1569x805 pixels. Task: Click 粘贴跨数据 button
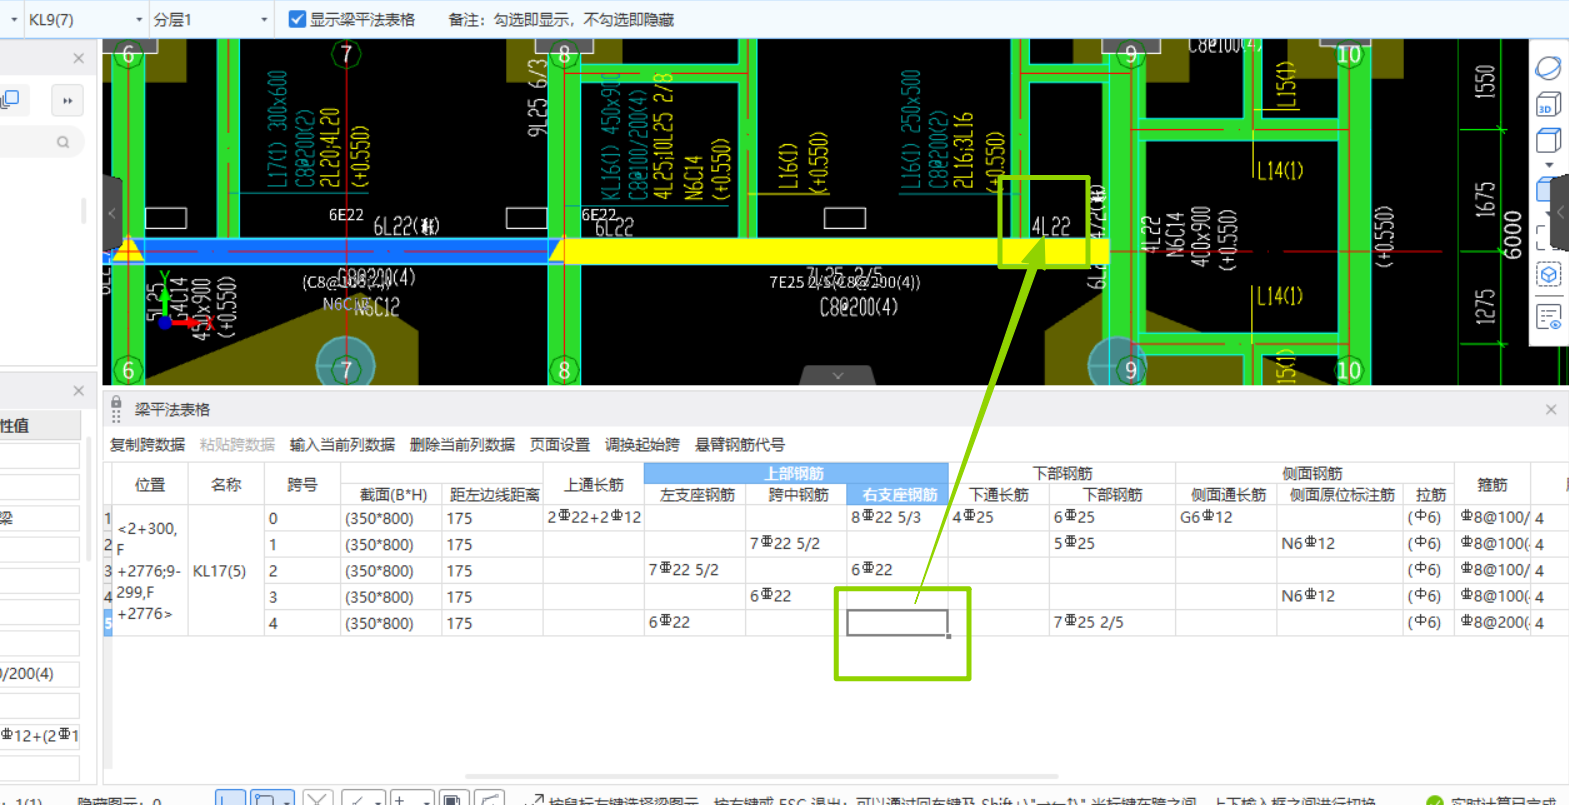(x=237, y=444)
